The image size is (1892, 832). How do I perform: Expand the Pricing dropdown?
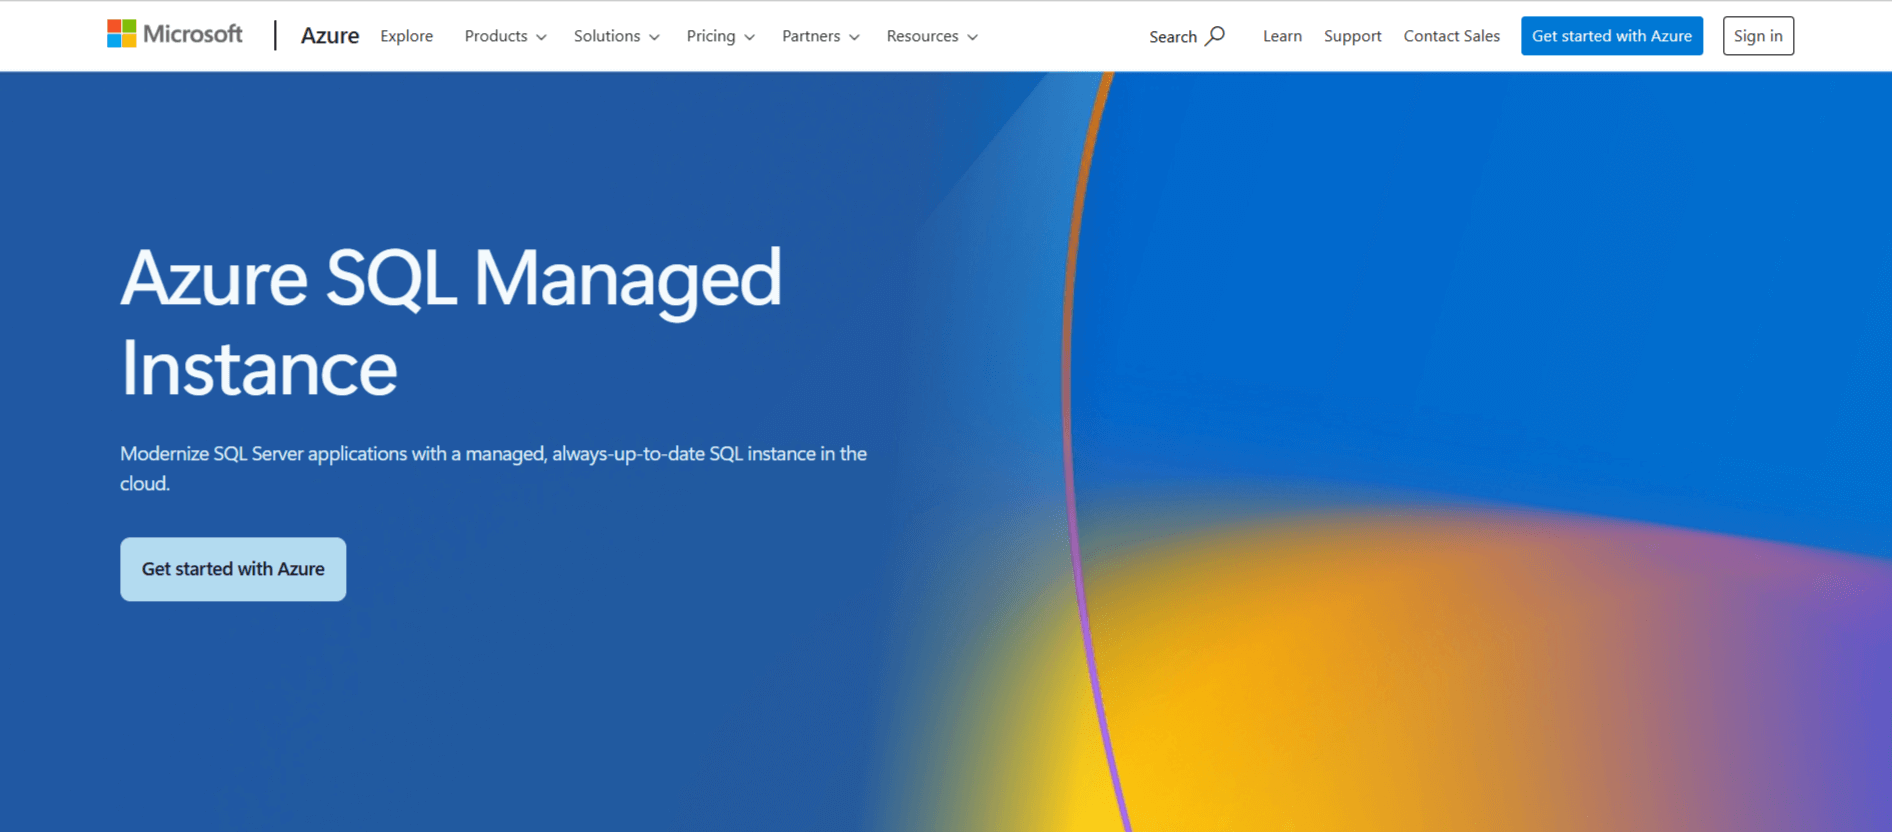point(720,36)
